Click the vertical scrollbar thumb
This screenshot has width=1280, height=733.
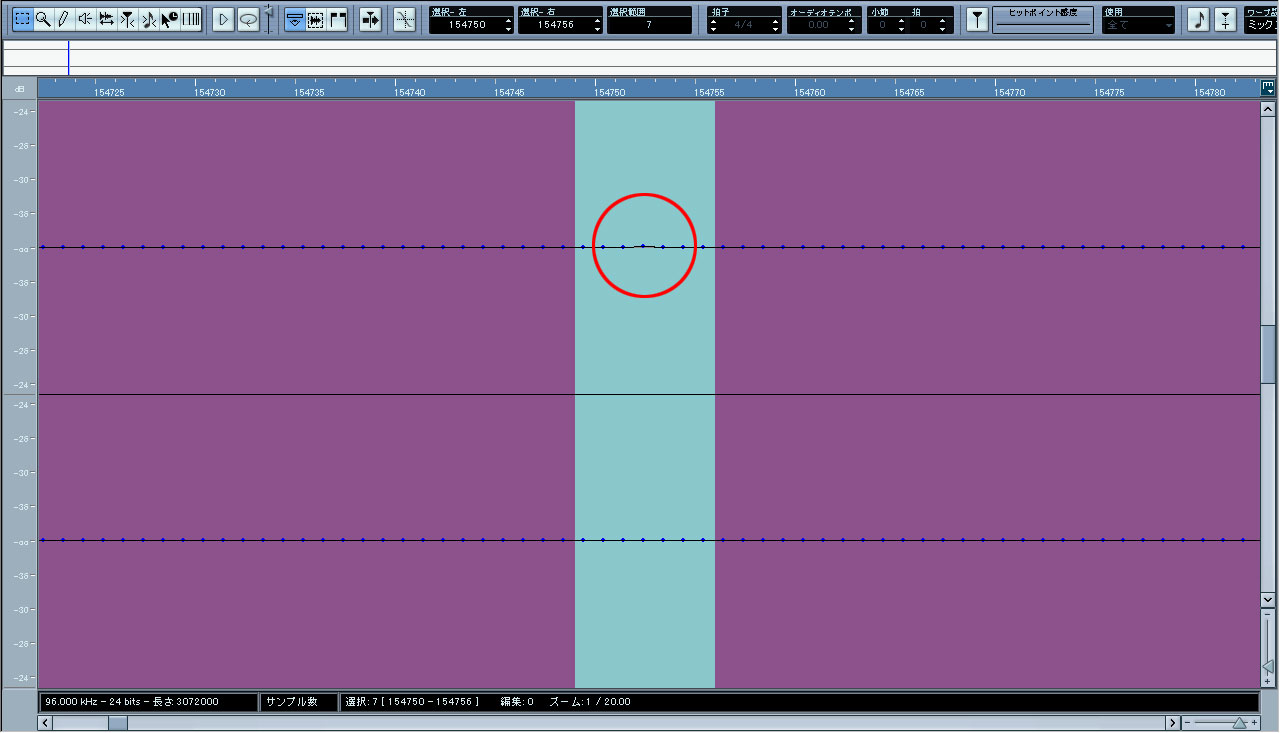[1268, 354]
